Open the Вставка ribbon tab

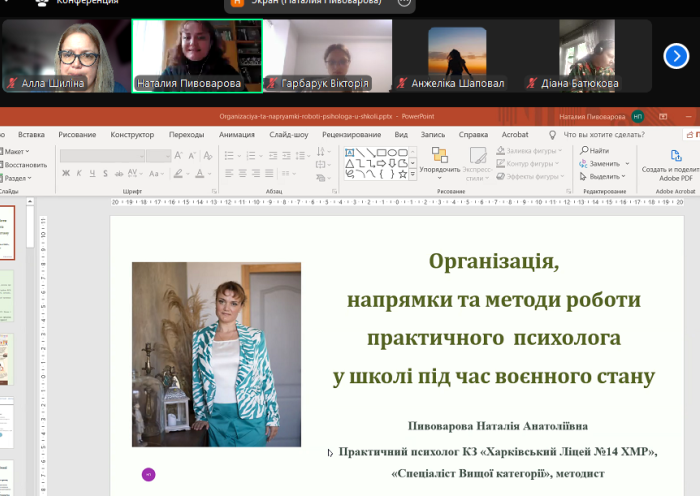coord(31,134)
